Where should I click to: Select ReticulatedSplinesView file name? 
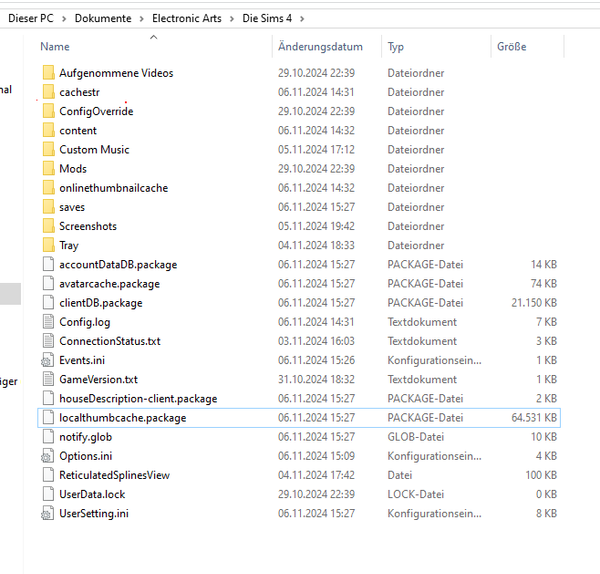pos(114,475)
